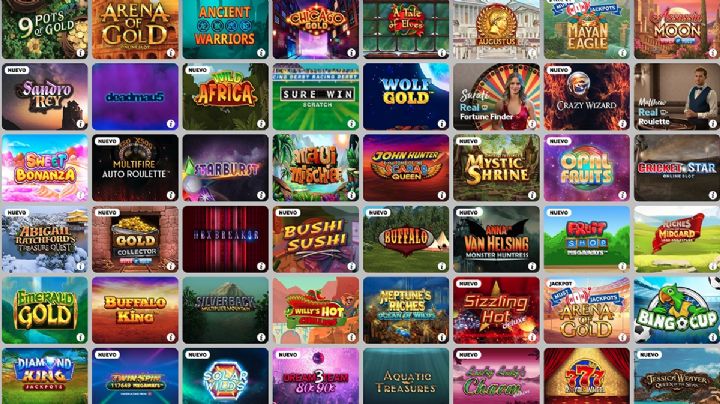This screenshot has width=720, height=404.
Task: Launch the Fruit Shop Megaways game
Action: click(x=587, y=239)
